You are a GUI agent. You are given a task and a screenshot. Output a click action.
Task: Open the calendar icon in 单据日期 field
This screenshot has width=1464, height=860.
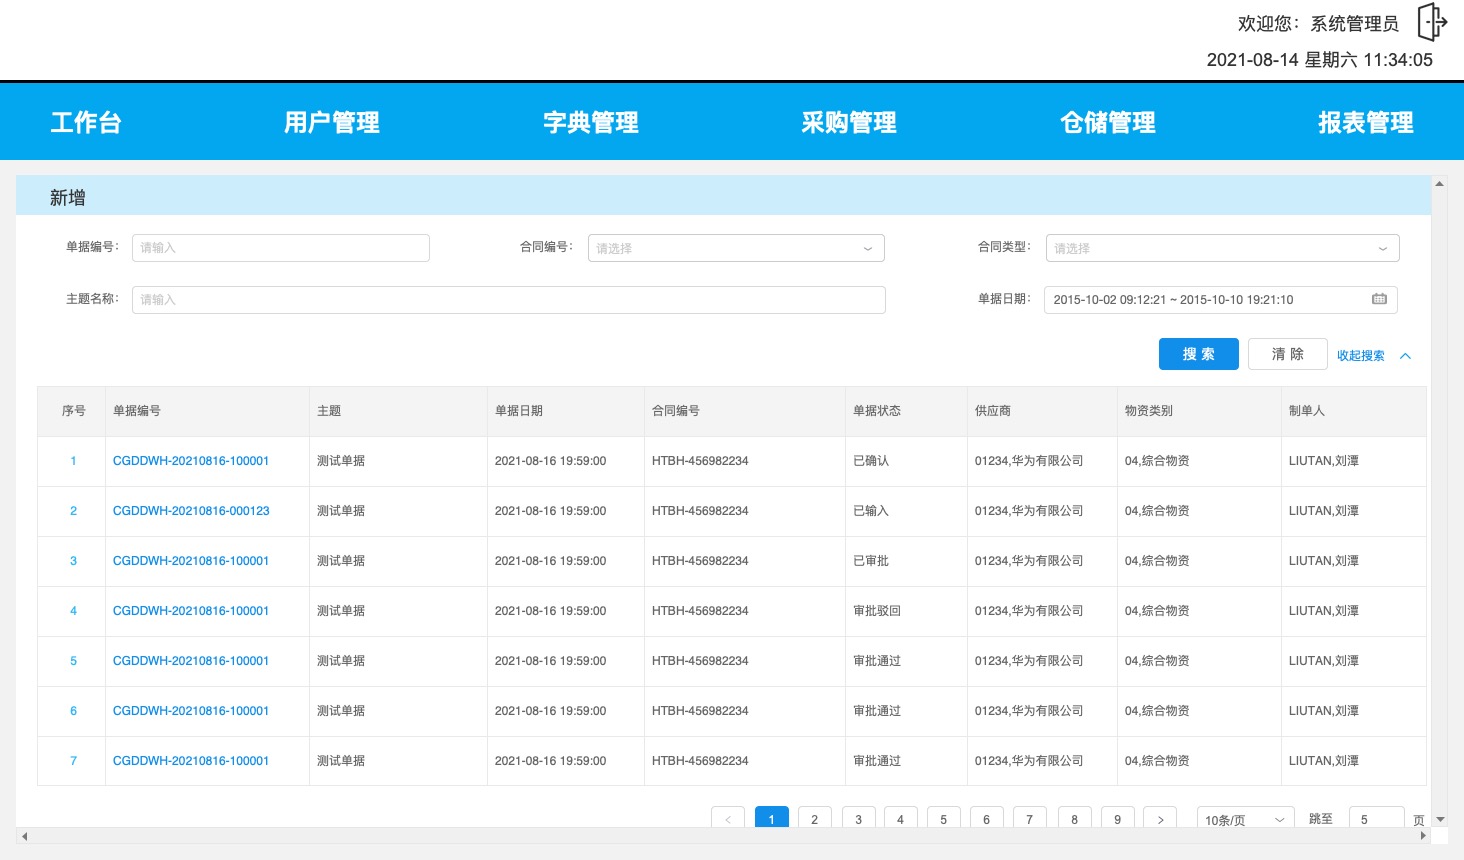(1379, 299)
